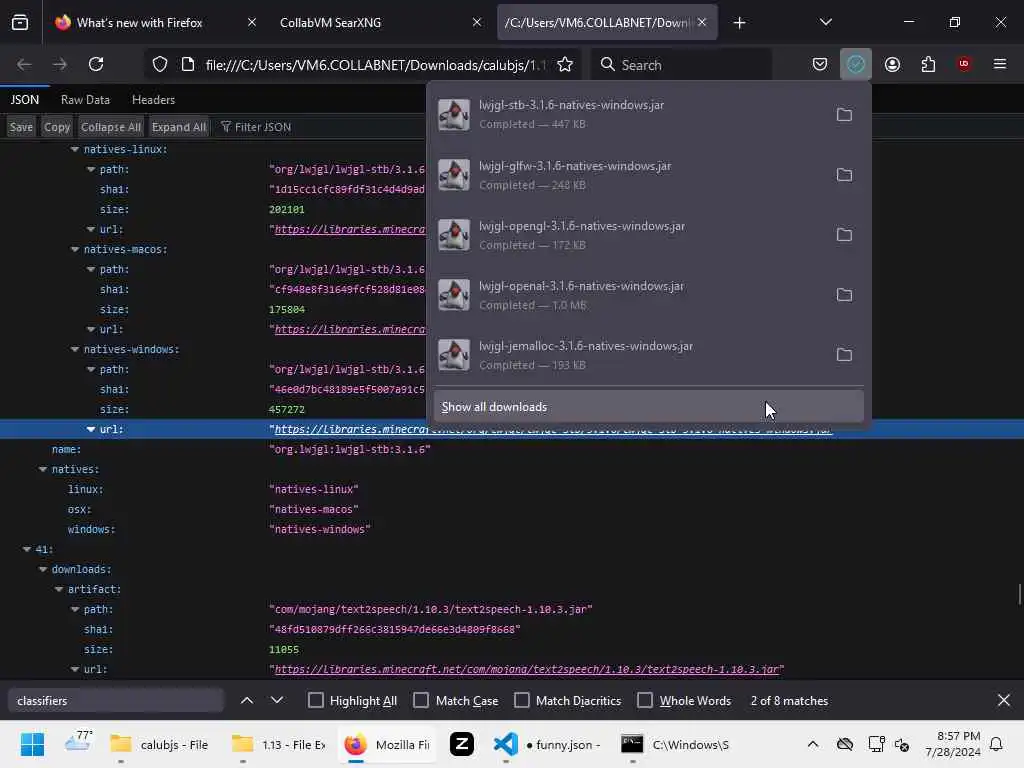
Task: Enable Match Case checkbox
Action: pyautogui.click(x=421, y=700)
